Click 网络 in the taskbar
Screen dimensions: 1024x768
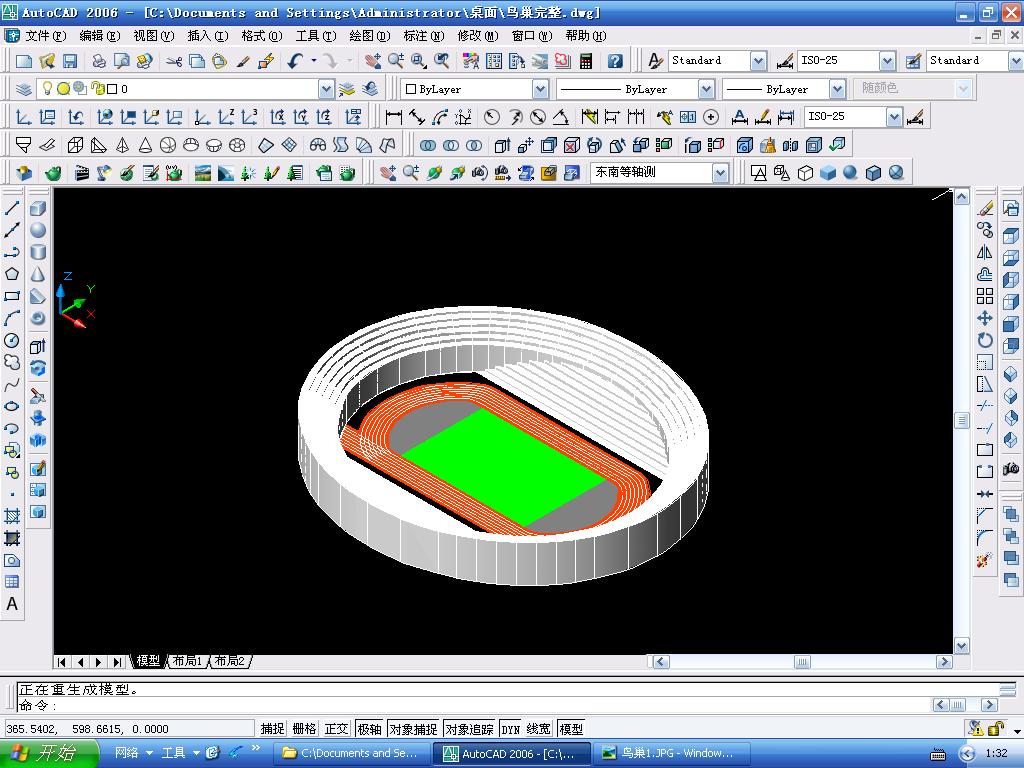(127, 753)
